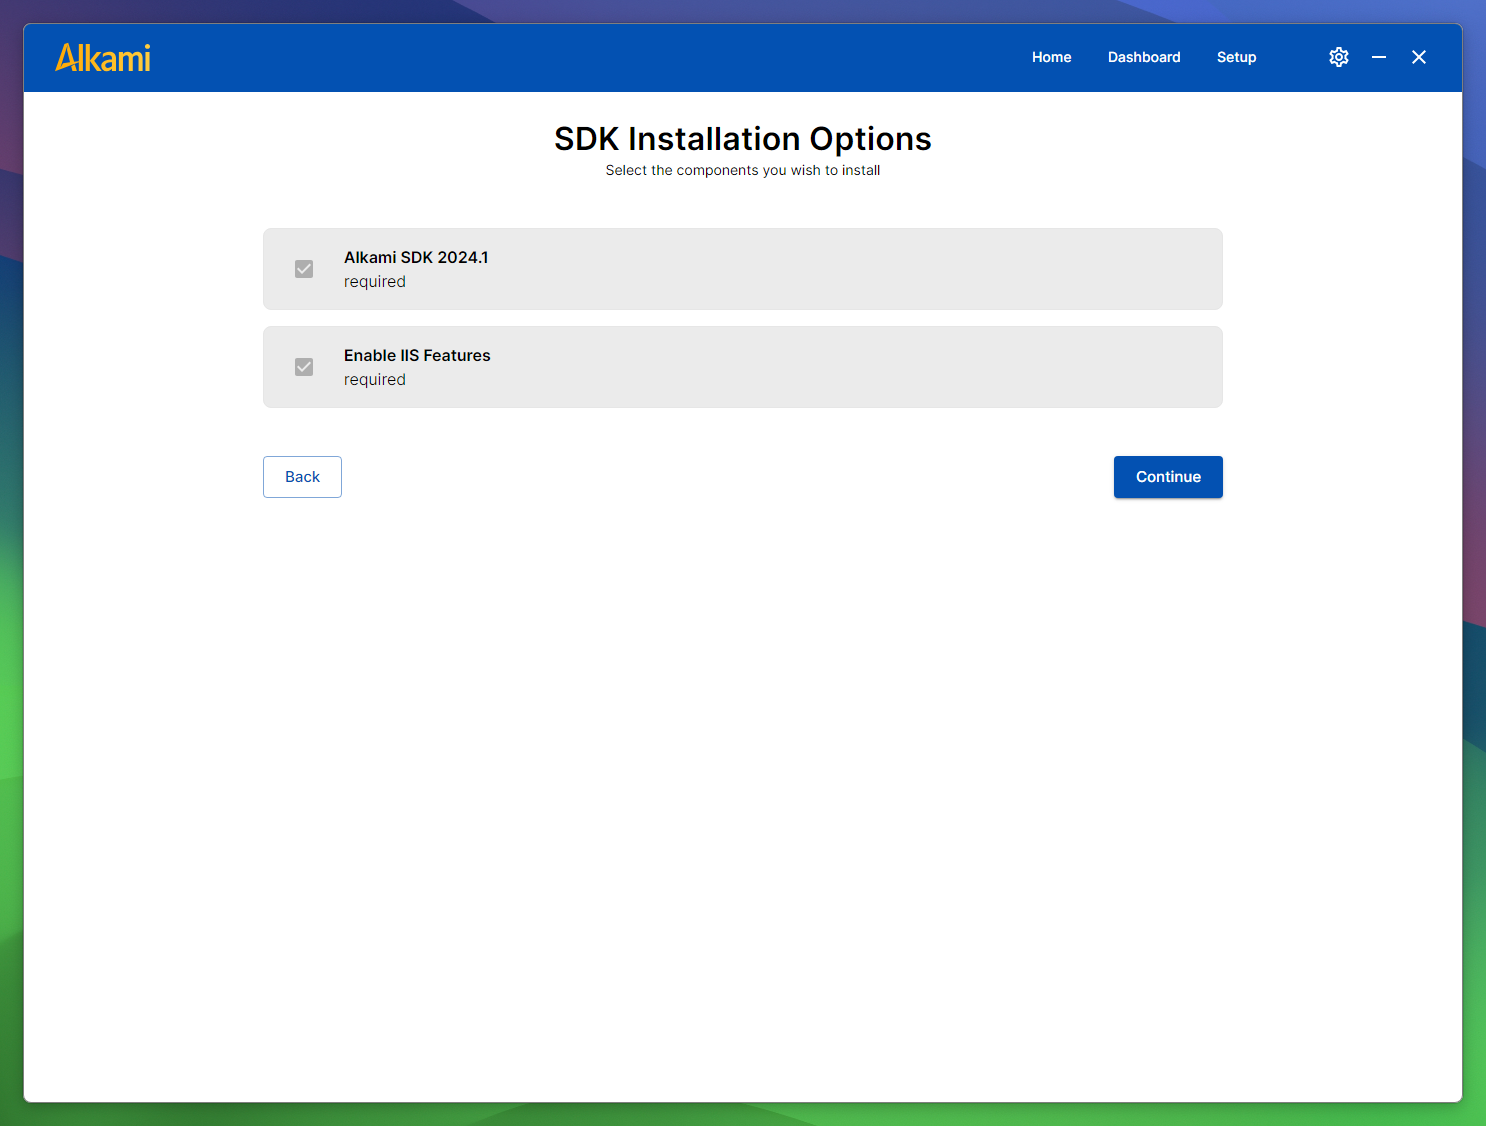Open the Dashboard menu item
The width and height of the screenshot is (1486, 1126).
click(x=1144, y=57)
